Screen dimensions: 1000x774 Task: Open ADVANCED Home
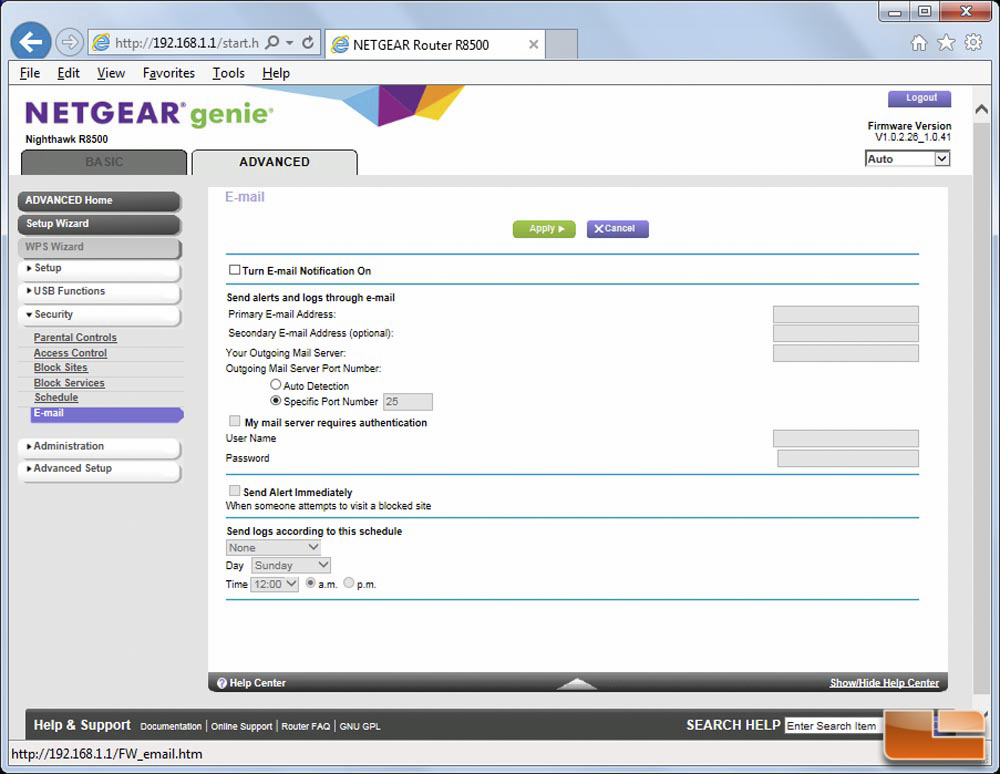coord(99,200)
